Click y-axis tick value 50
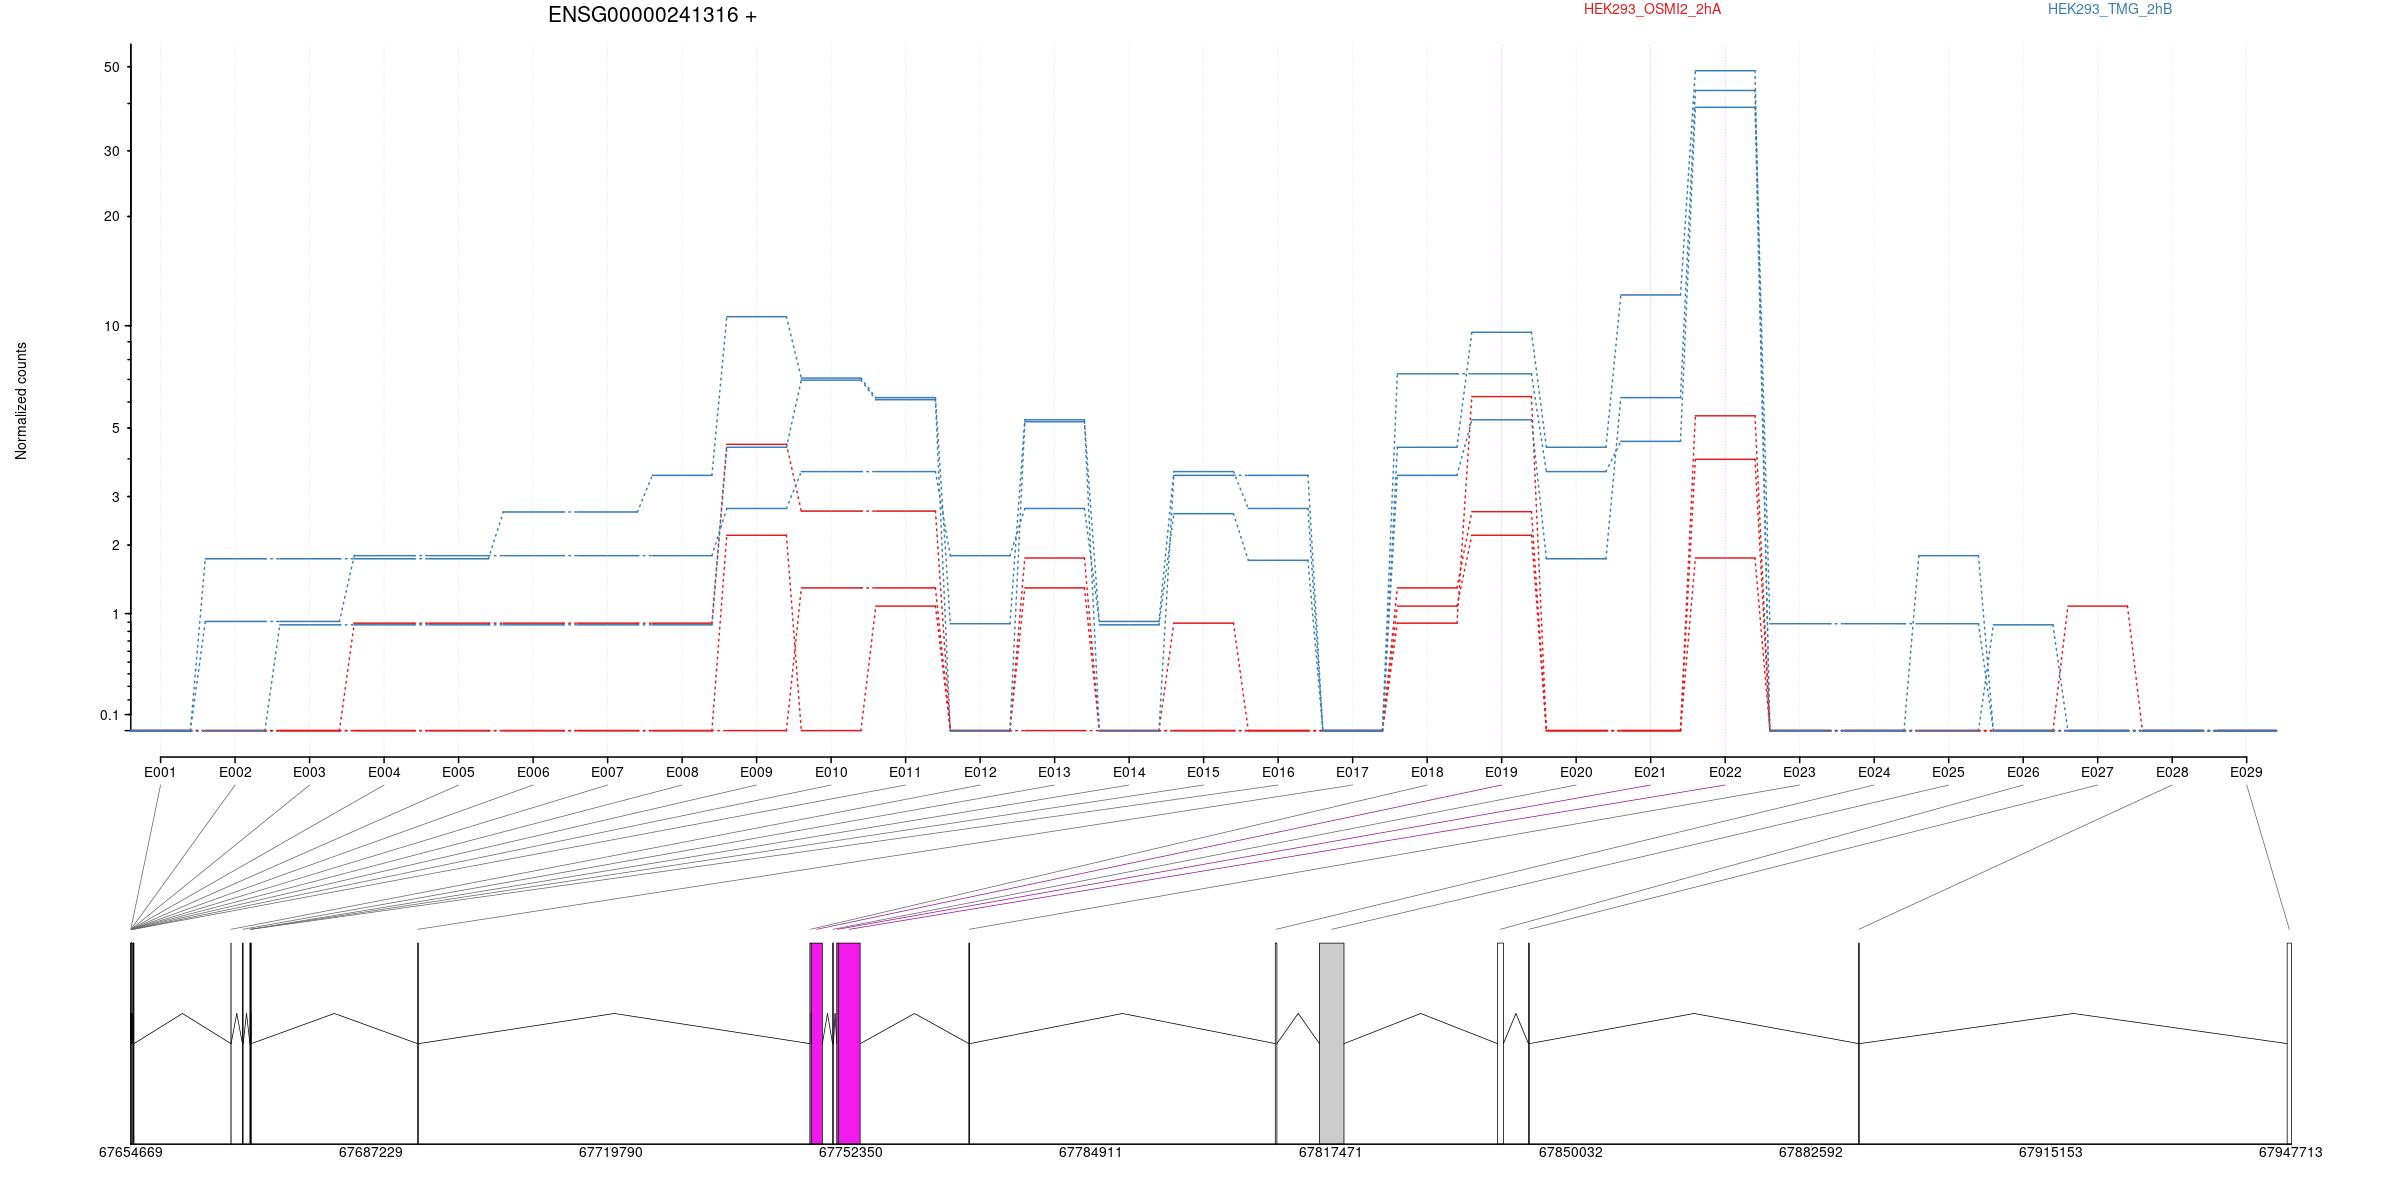The height and width of the screenshot is (1200, 2400). tap(110, 67)
